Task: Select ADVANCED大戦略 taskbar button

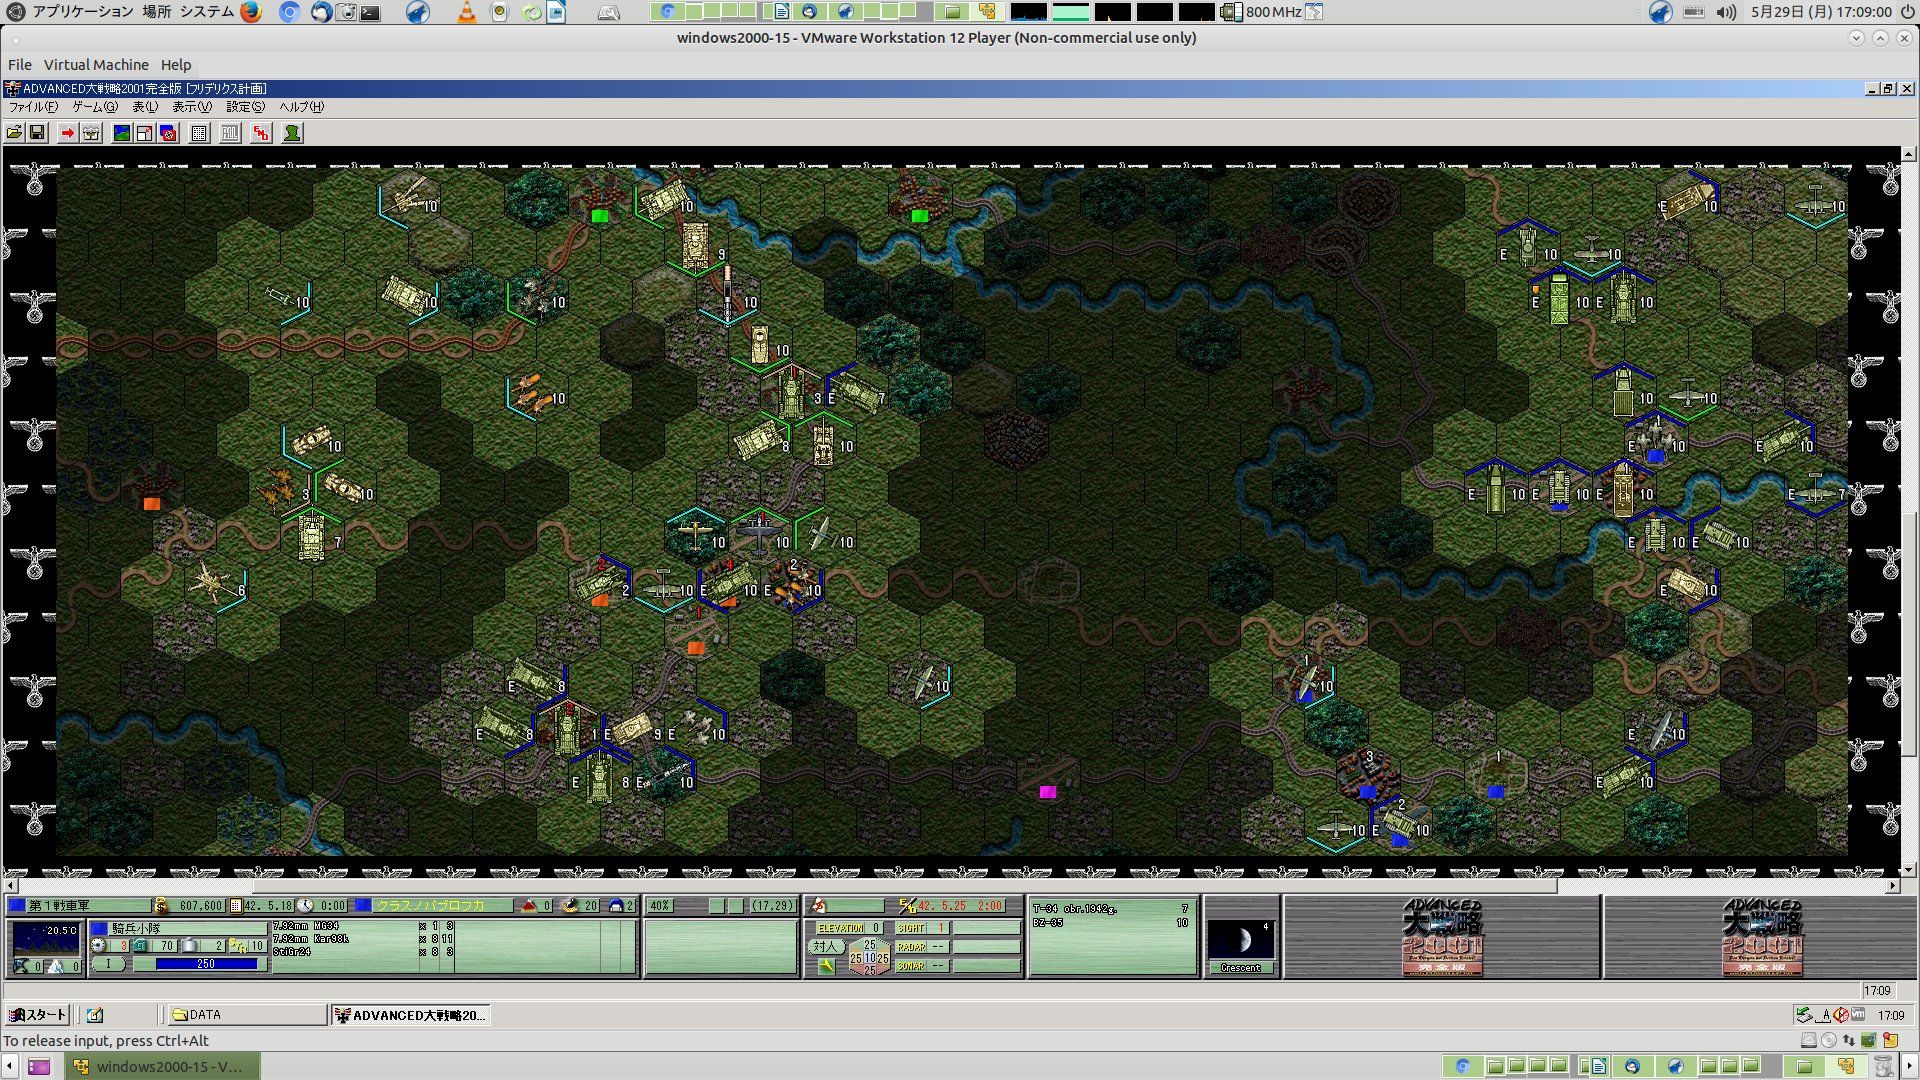Action: pos(410,1015)
